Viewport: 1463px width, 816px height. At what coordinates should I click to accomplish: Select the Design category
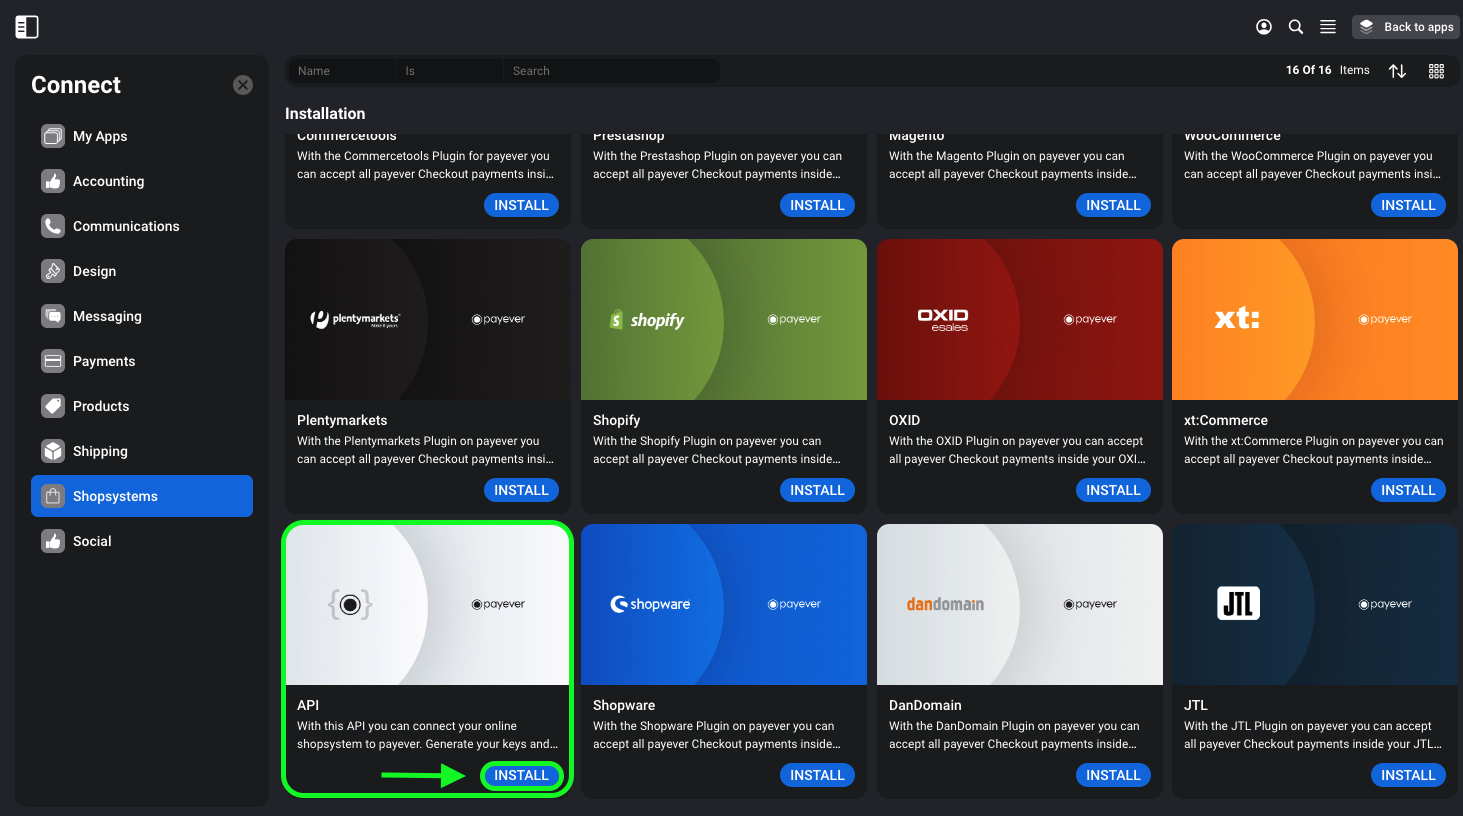point(142,271)
